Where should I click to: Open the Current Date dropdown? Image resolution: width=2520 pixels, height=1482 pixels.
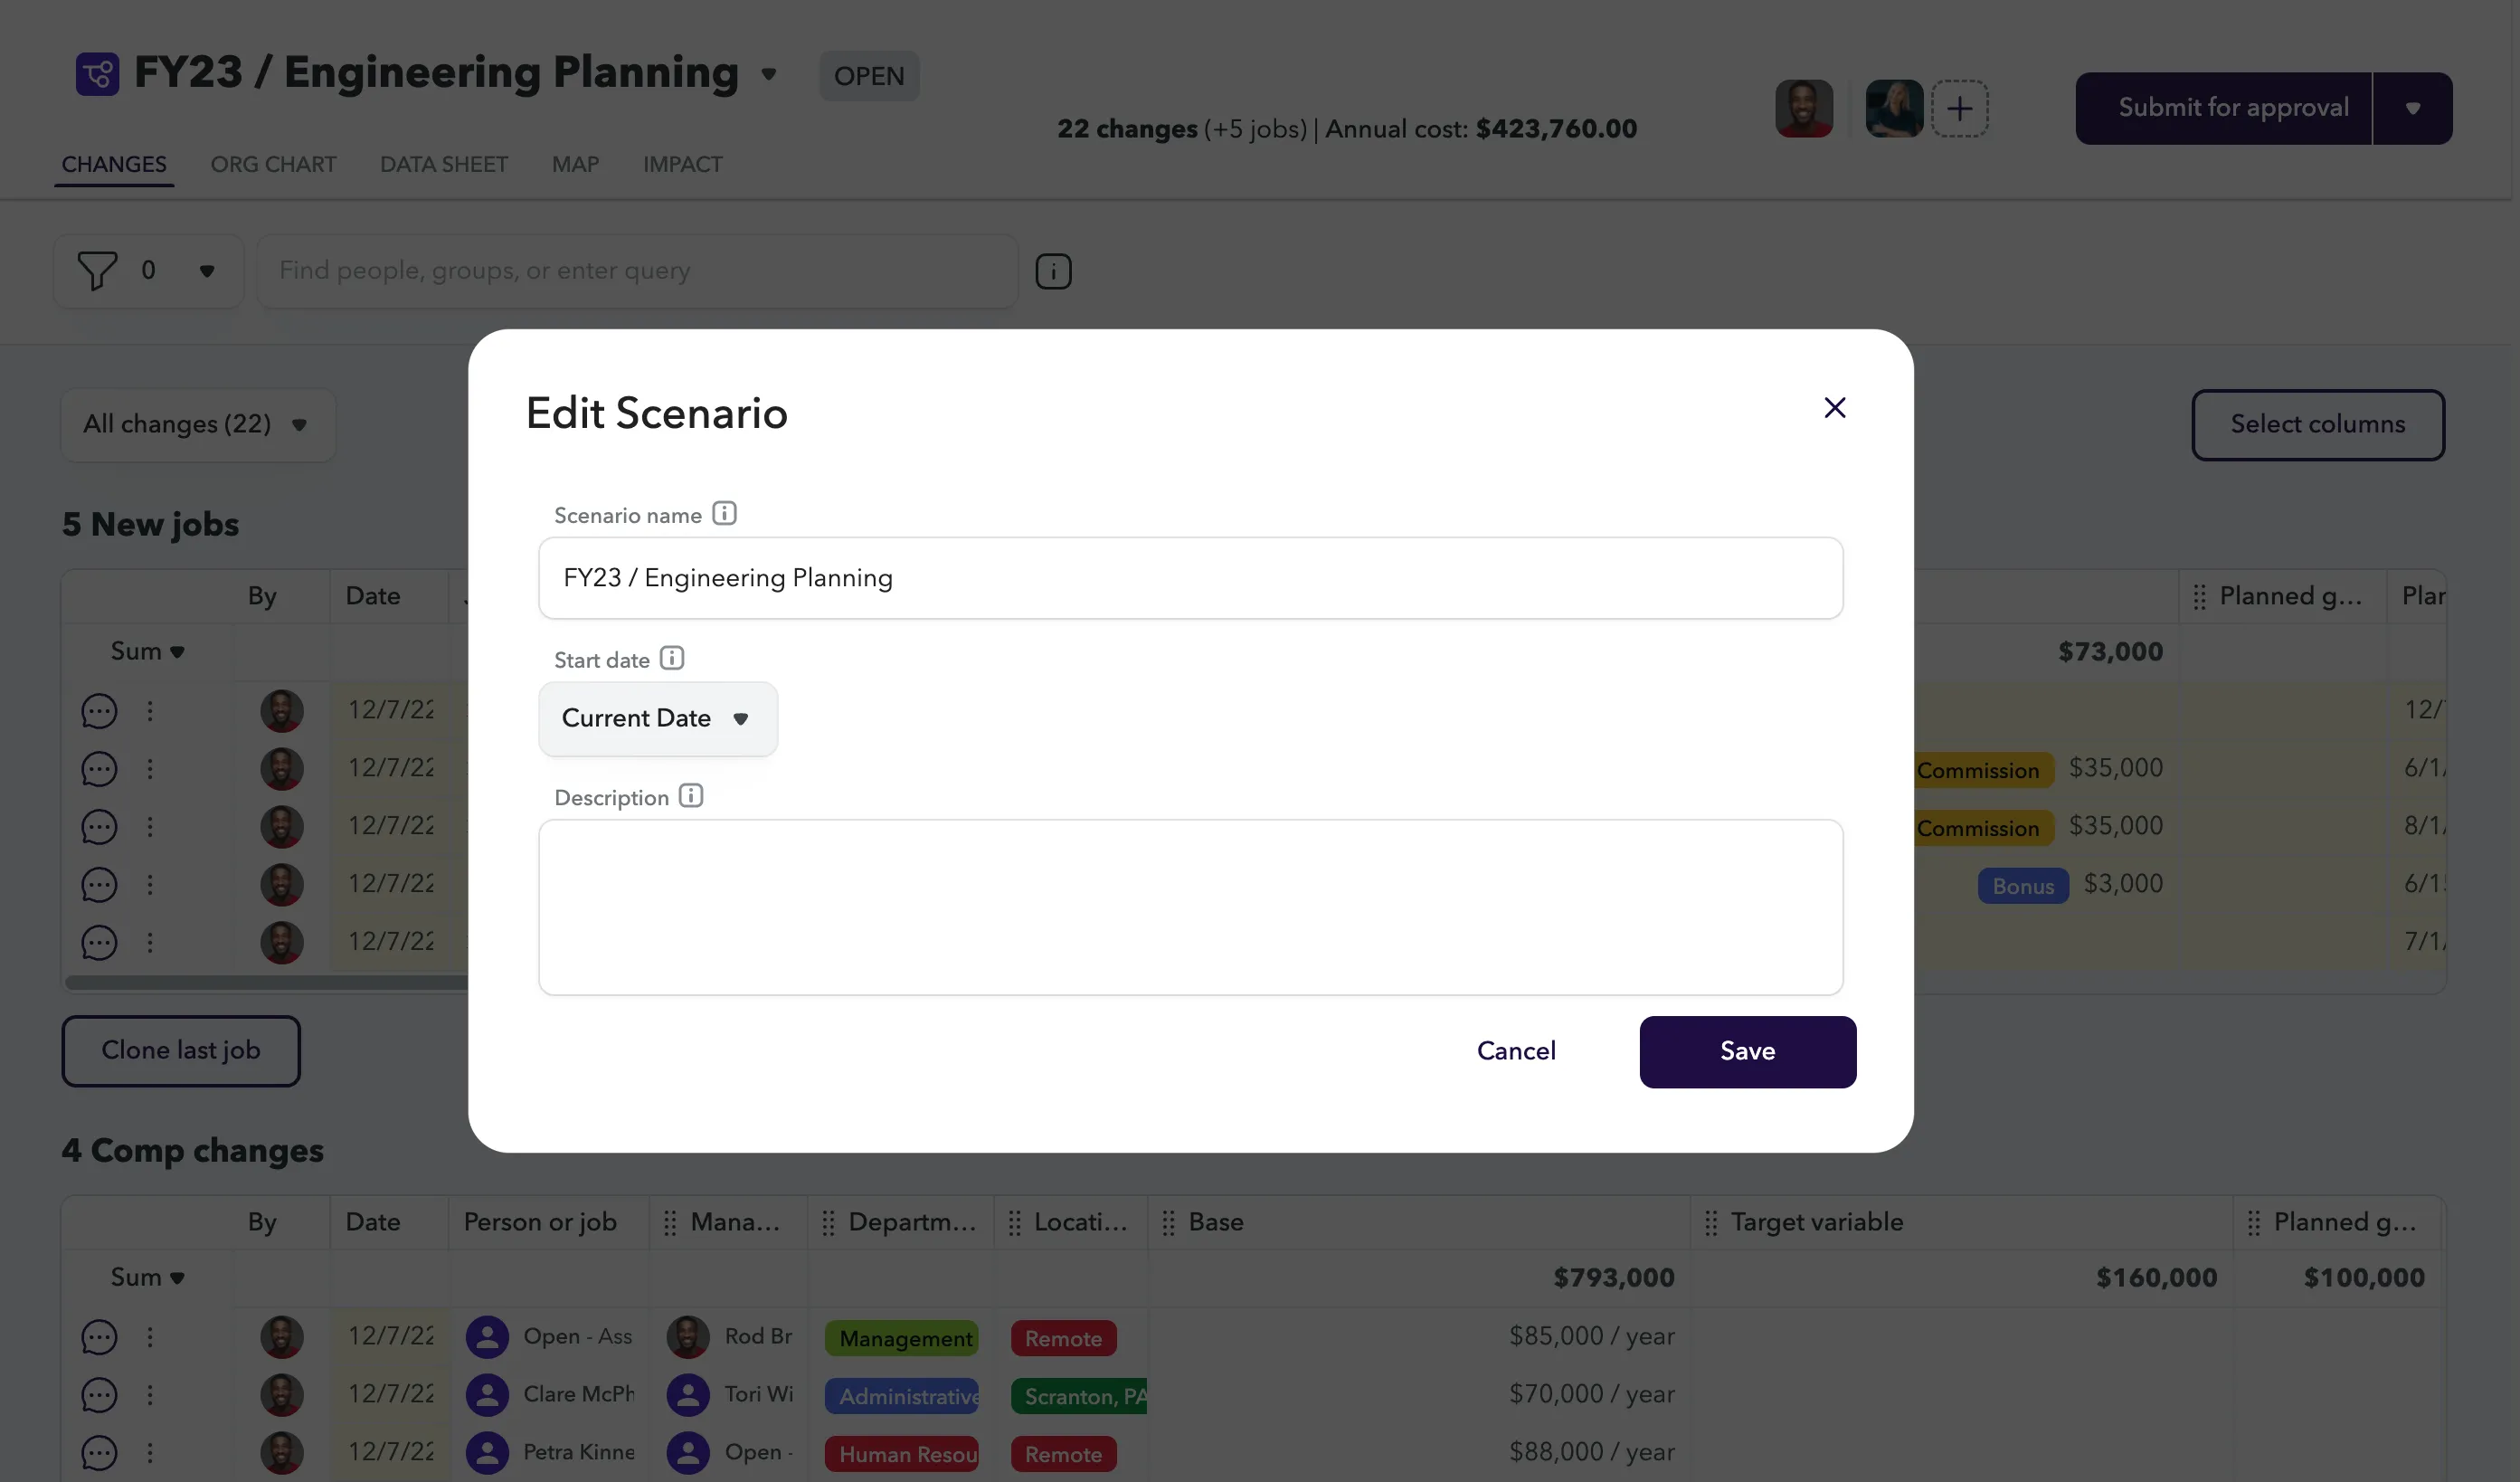pyautogui.click(x=658, y=719)
